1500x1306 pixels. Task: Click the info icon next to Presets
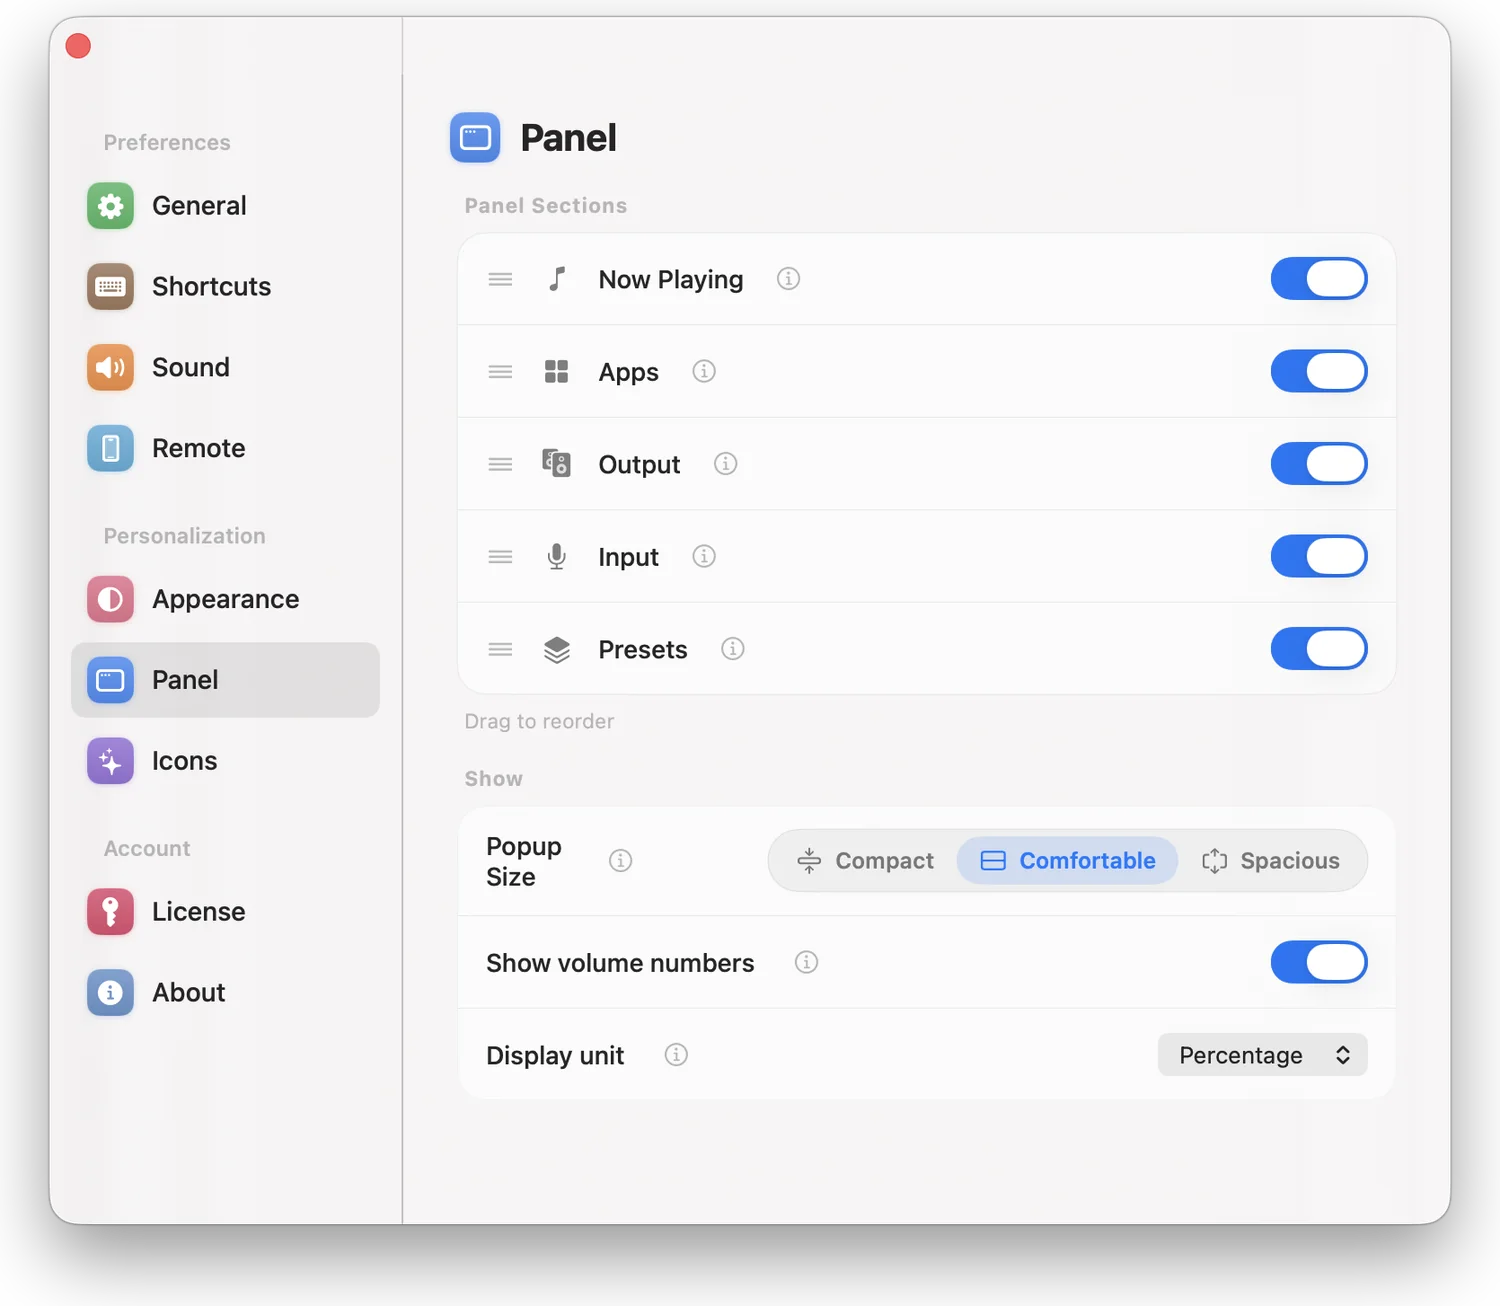733,649
